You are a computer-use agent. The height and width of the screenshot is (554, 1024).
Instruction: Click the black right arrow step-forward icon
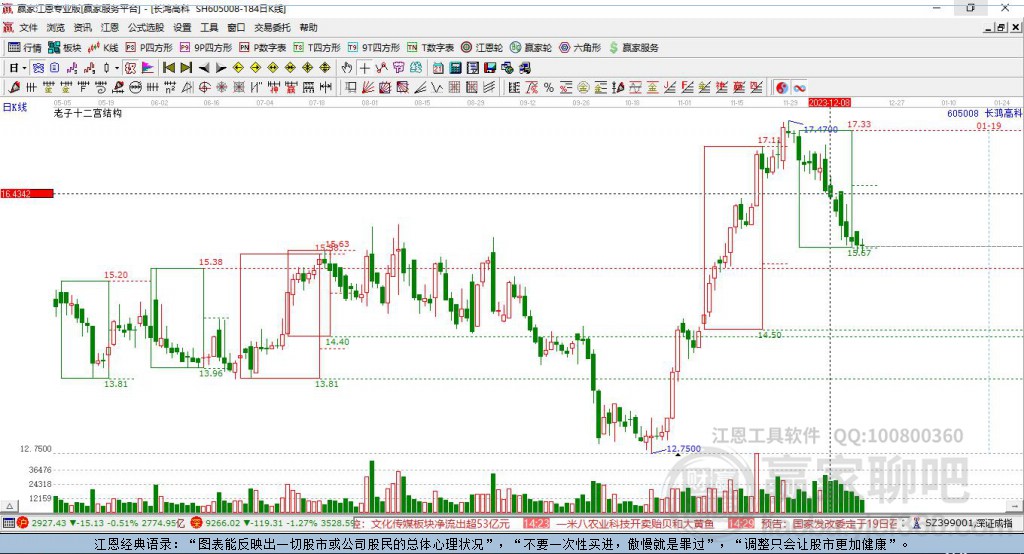(x=221, y=68)
